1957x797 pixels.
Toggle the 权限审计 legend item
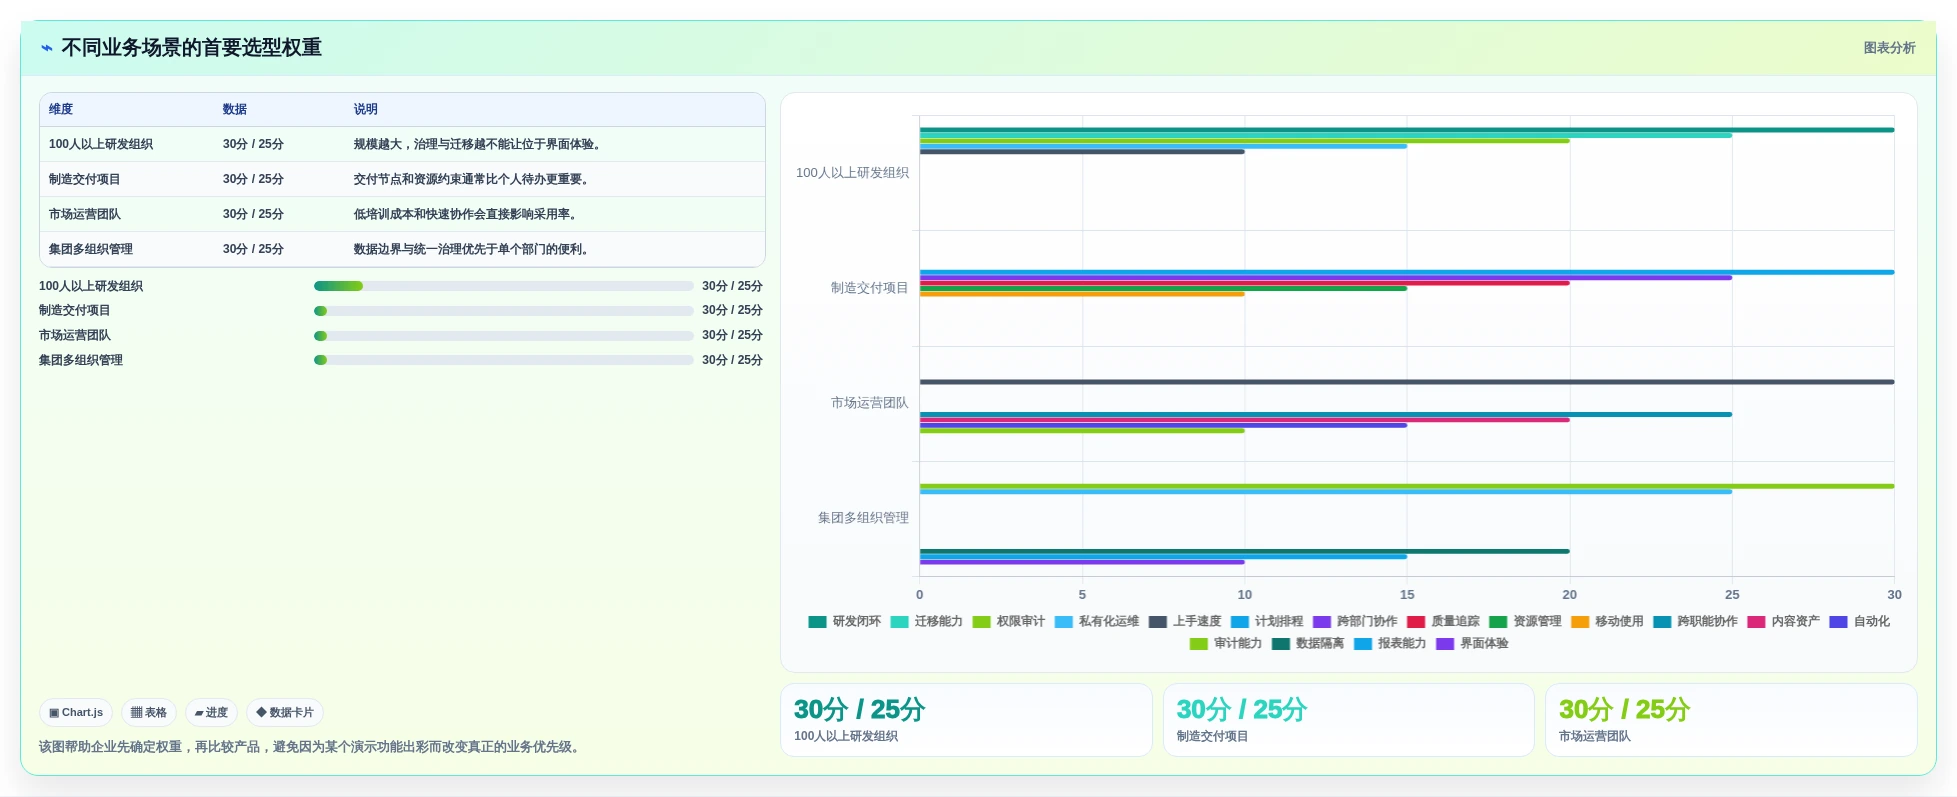[1009, 622]
